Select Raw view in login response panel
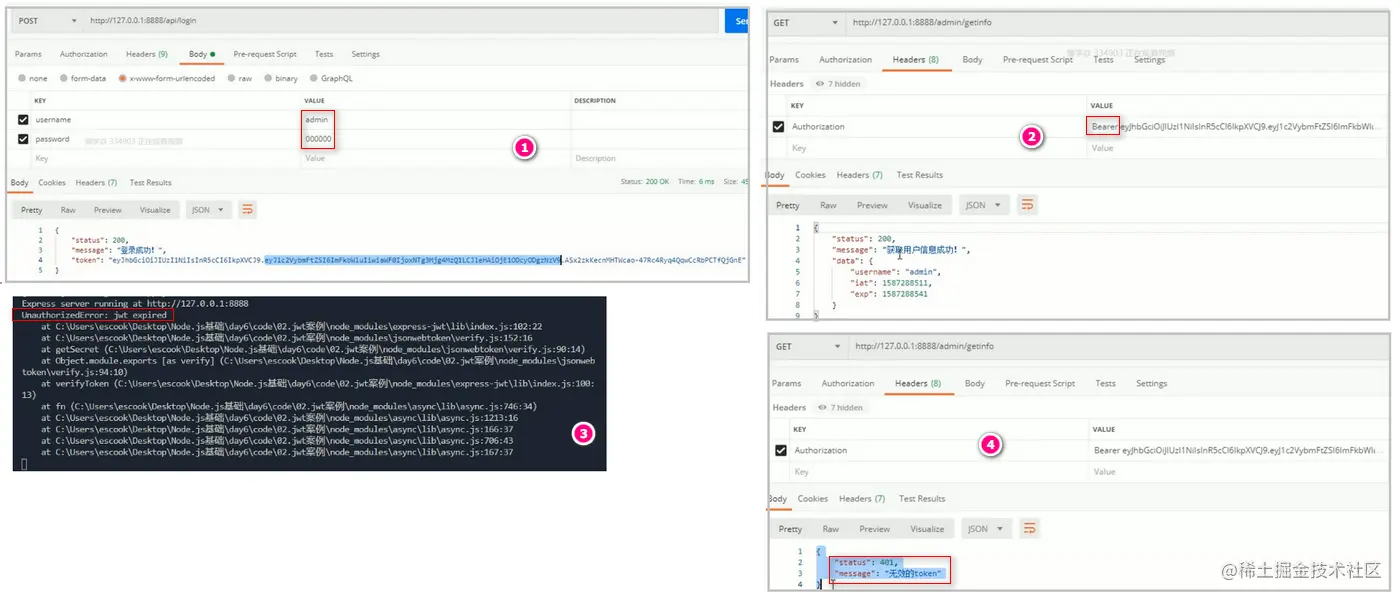Image resolution: width=1400 pixels, height=599 pixels. tap(68, 210)
